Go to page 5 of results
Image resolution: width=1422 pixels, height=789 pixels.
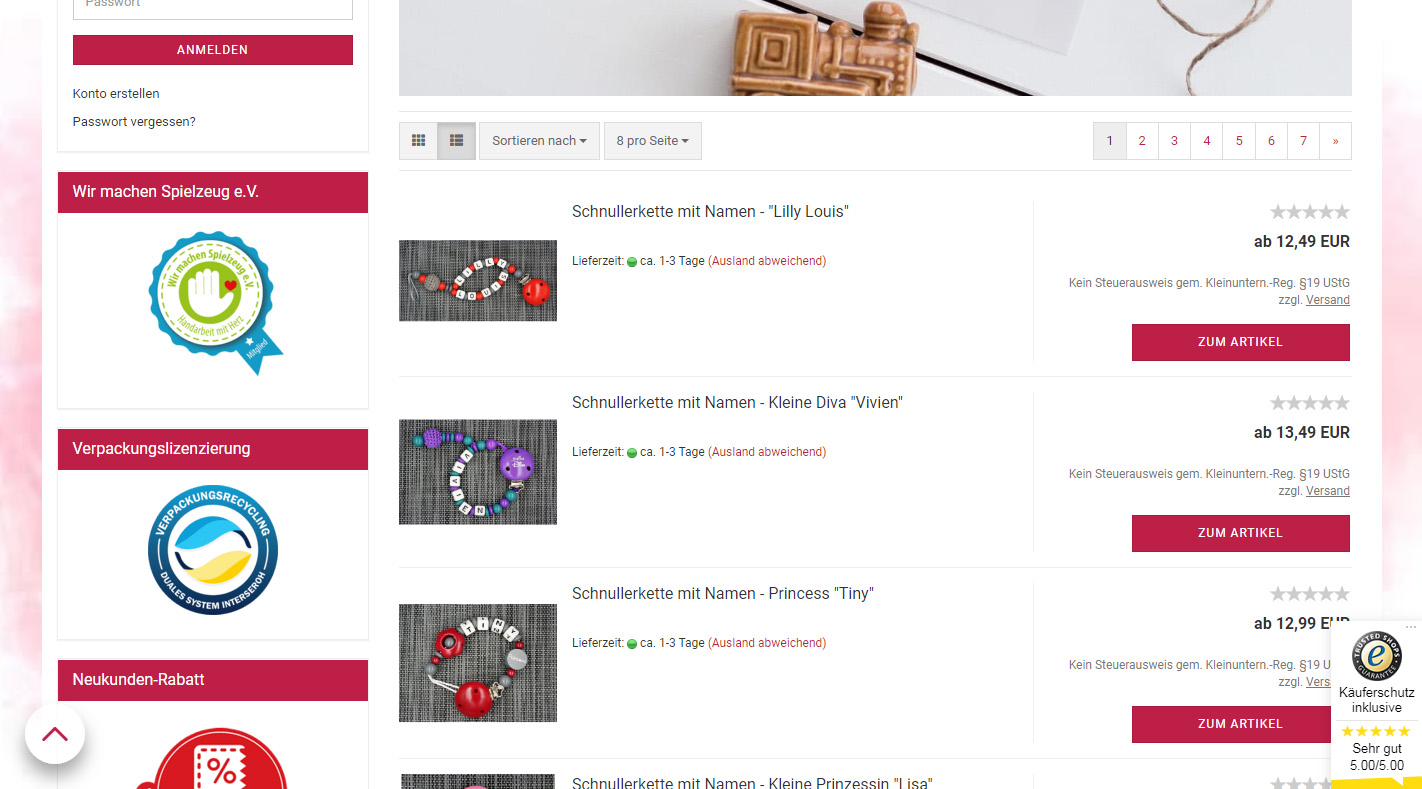pyautogui.click(x=1239, y=141)
